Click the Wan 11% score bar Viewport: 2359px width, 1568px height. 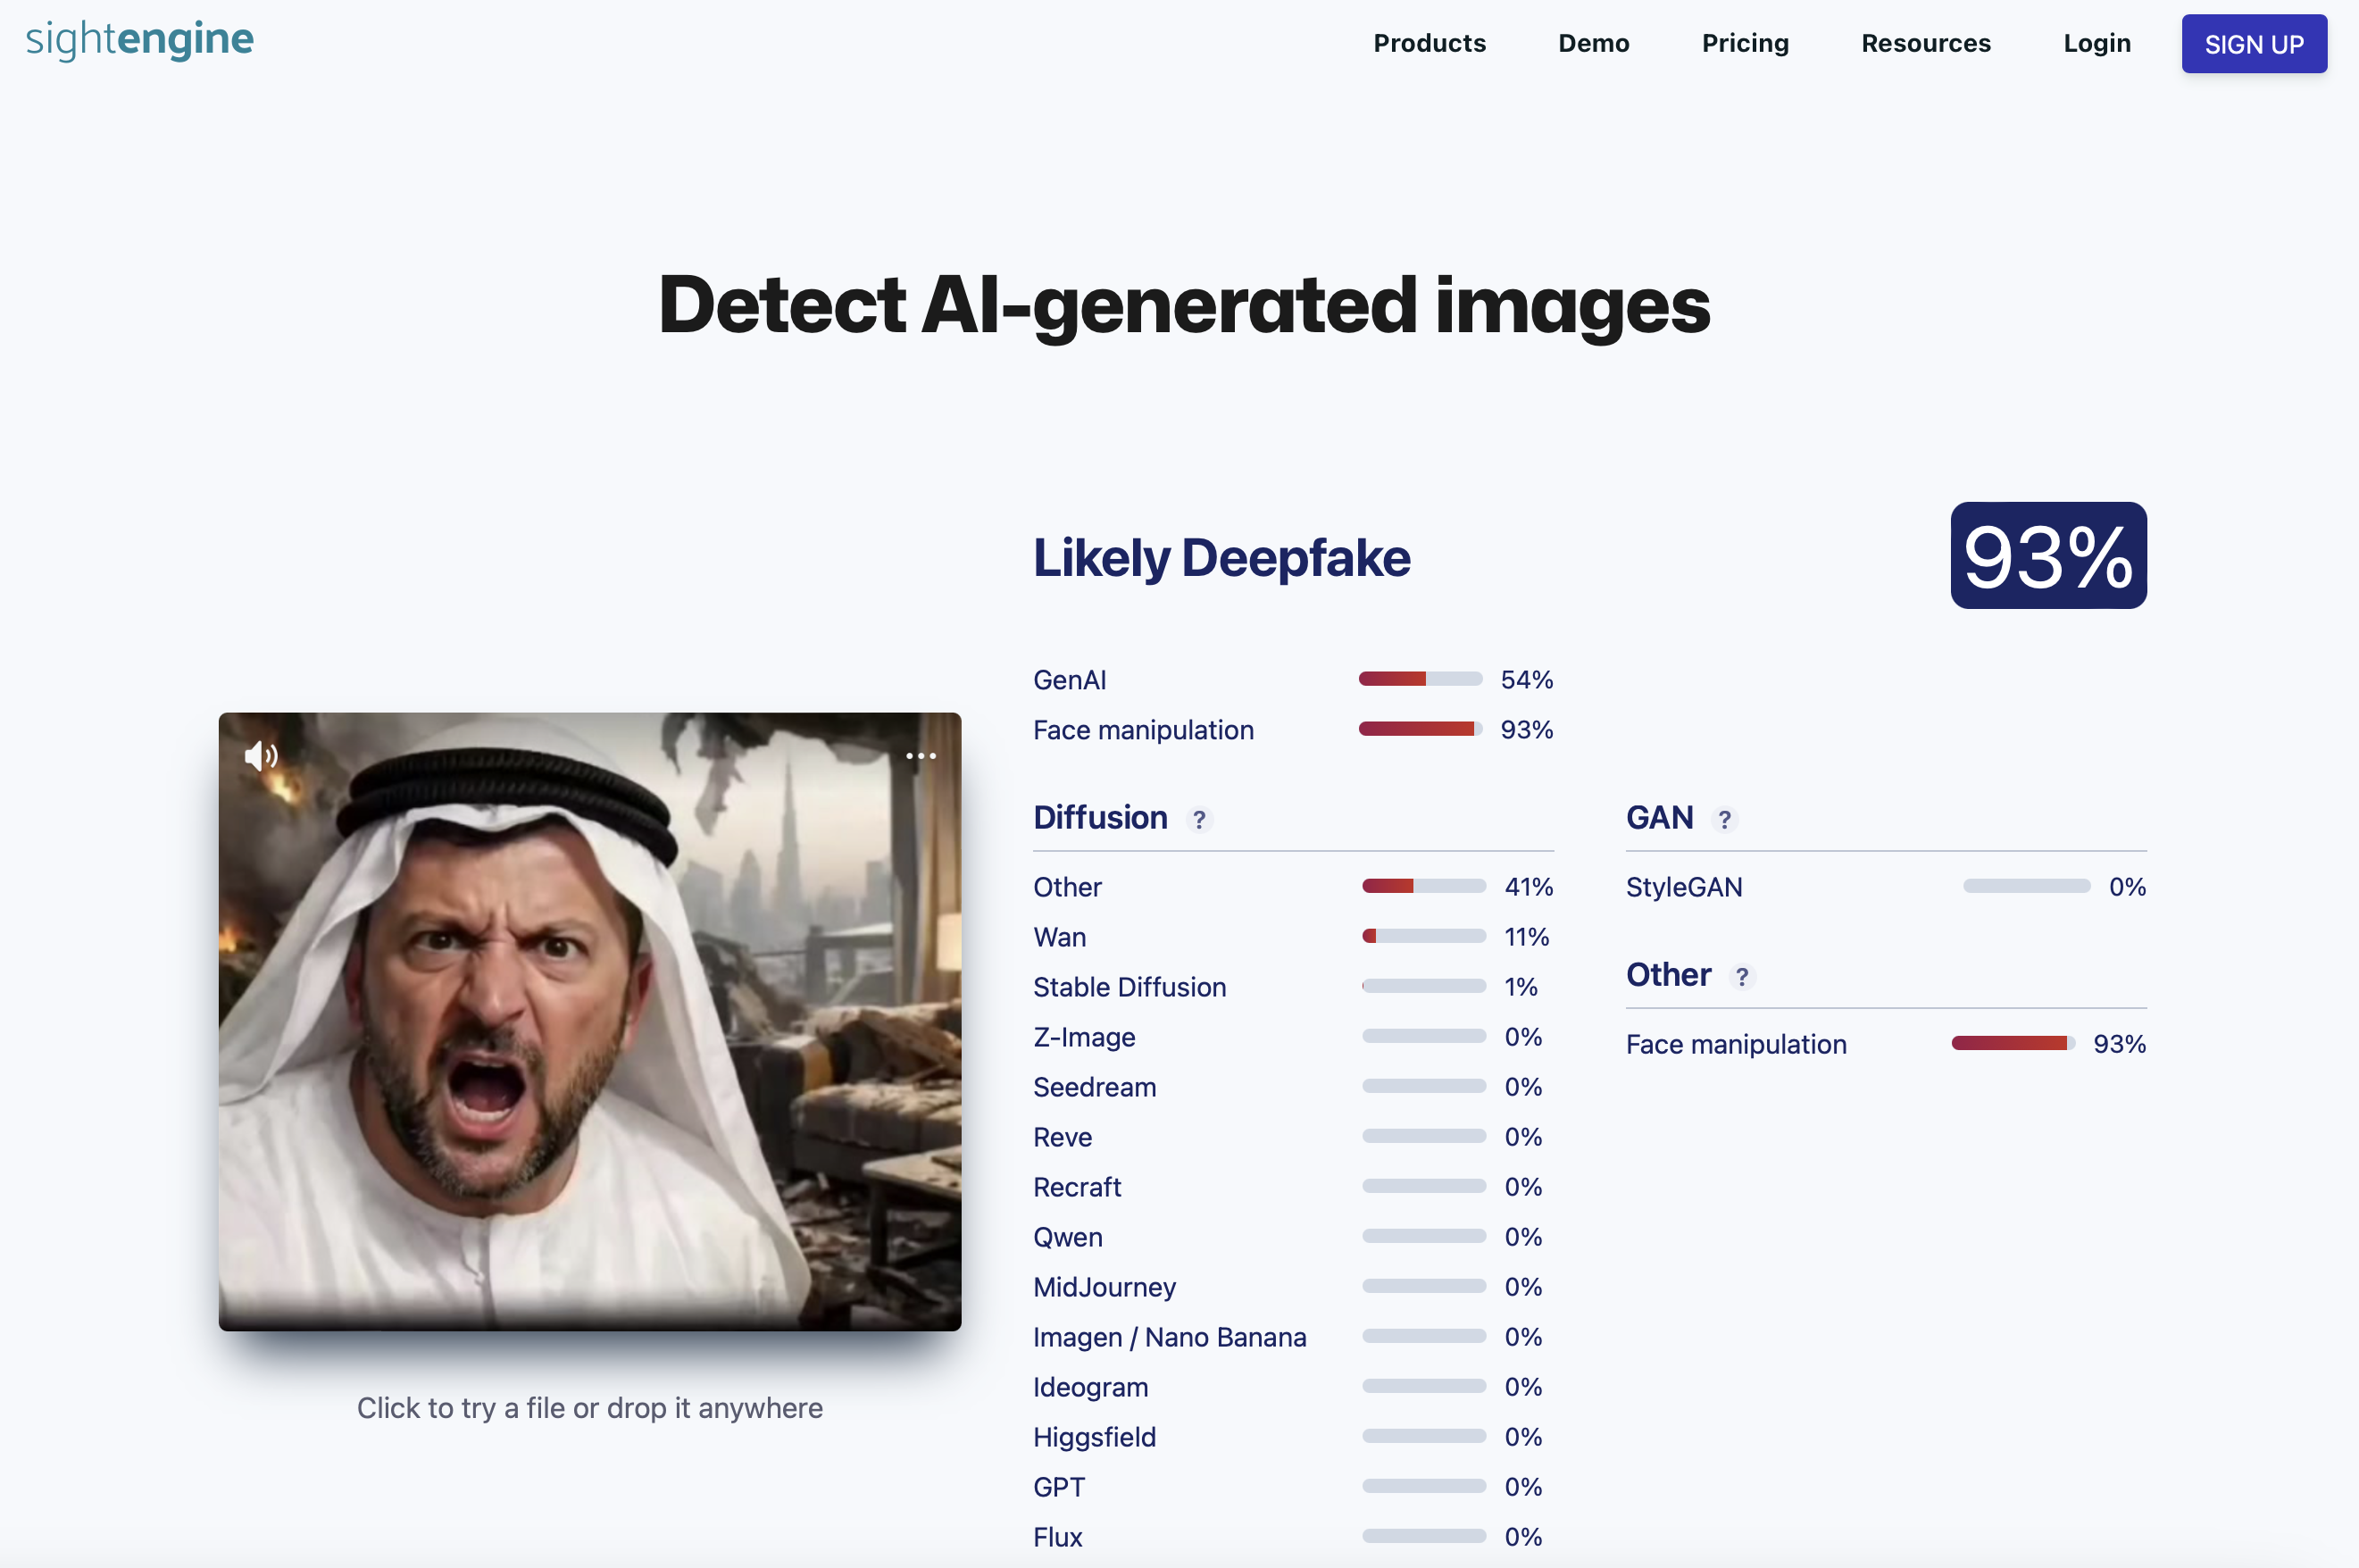pyautogui.click(x=1423, y=937)
